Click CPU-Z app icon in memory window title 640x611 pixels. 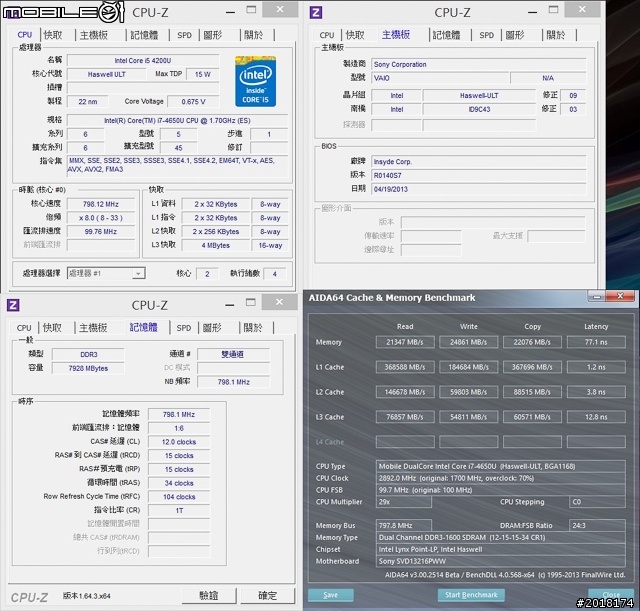click(x=13, y=305)
